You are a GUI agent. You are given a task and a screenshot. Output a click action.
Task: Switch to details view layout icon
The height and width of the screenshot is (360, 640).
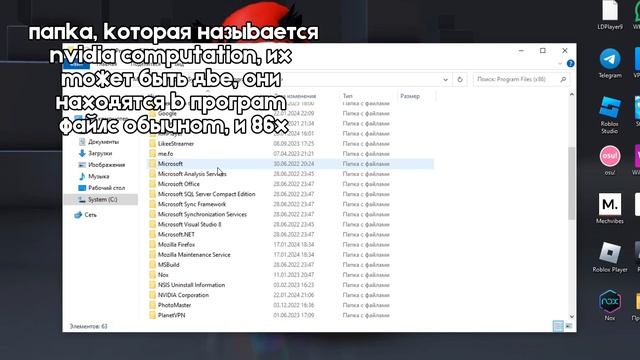click(558, 326)
